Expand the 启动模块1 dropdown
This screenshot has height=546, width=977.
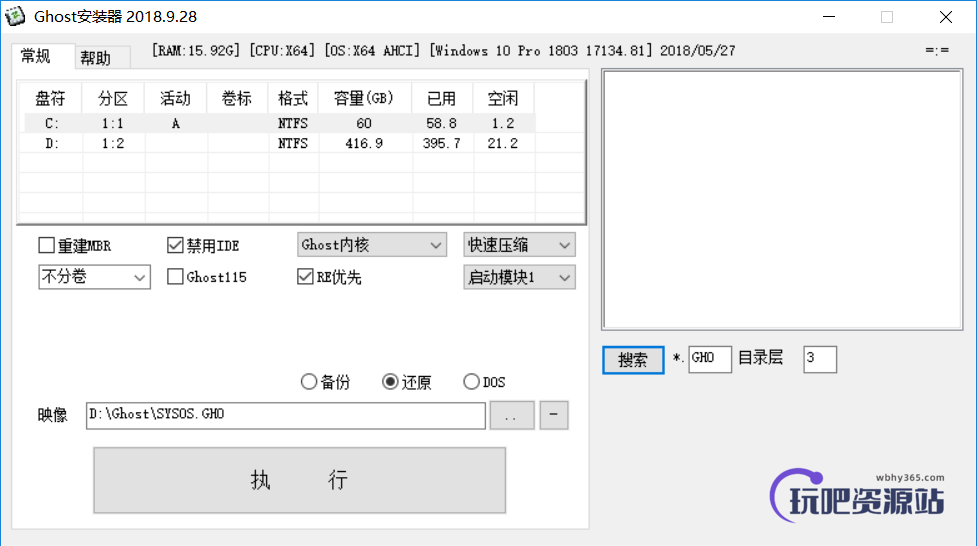pos(519,277)
